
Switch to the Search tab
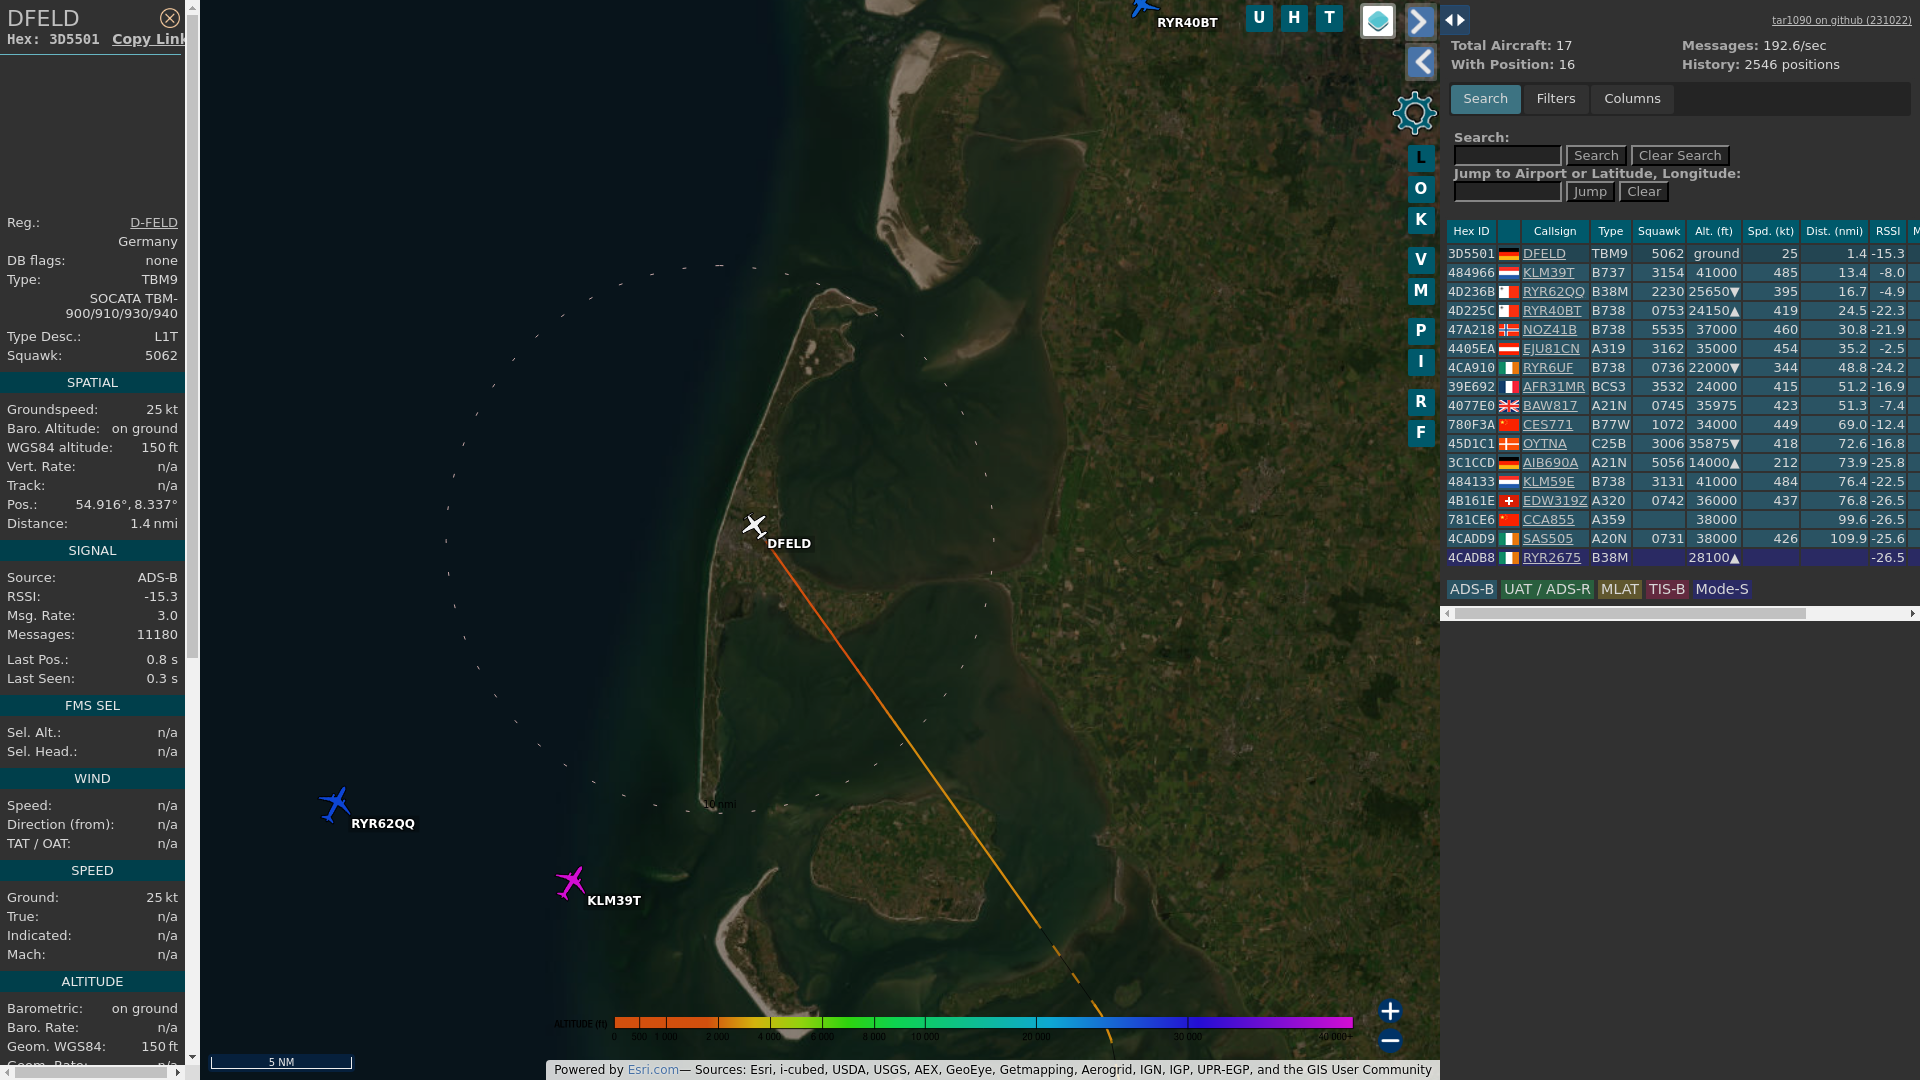(x=1485, y=99)
